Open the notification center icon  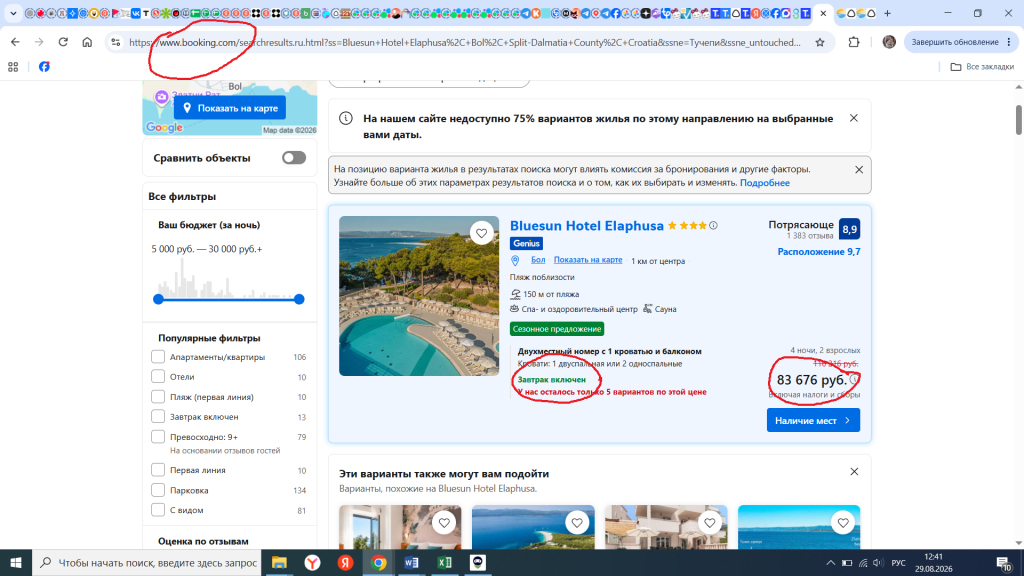click(1004, 563)
